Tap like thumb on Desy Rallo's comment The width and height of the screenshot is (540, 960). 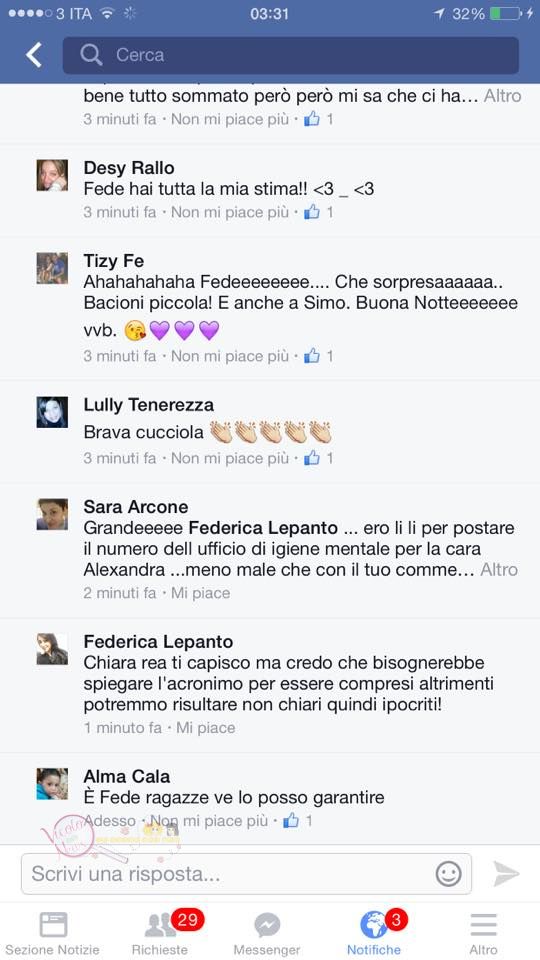coord(312,212)
